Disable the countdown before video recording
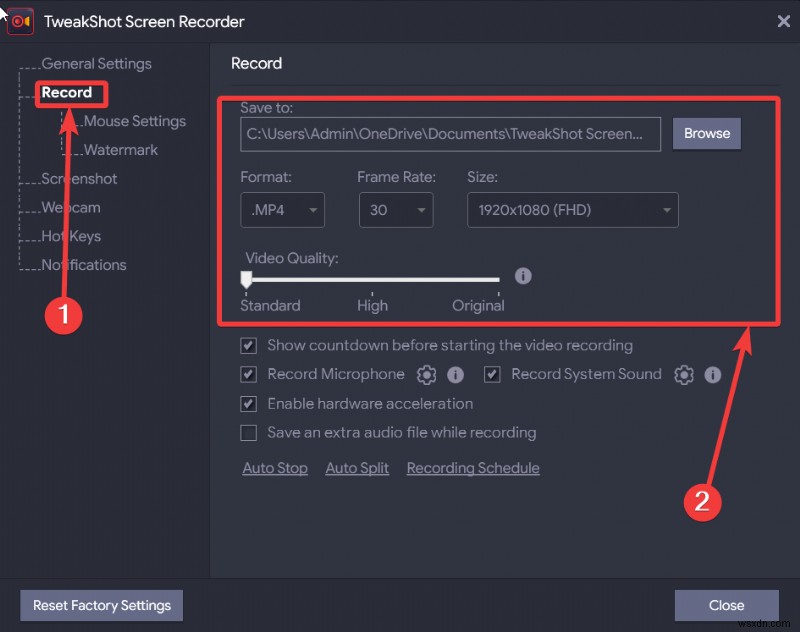 pyautogui.click(x=249, y=345)
